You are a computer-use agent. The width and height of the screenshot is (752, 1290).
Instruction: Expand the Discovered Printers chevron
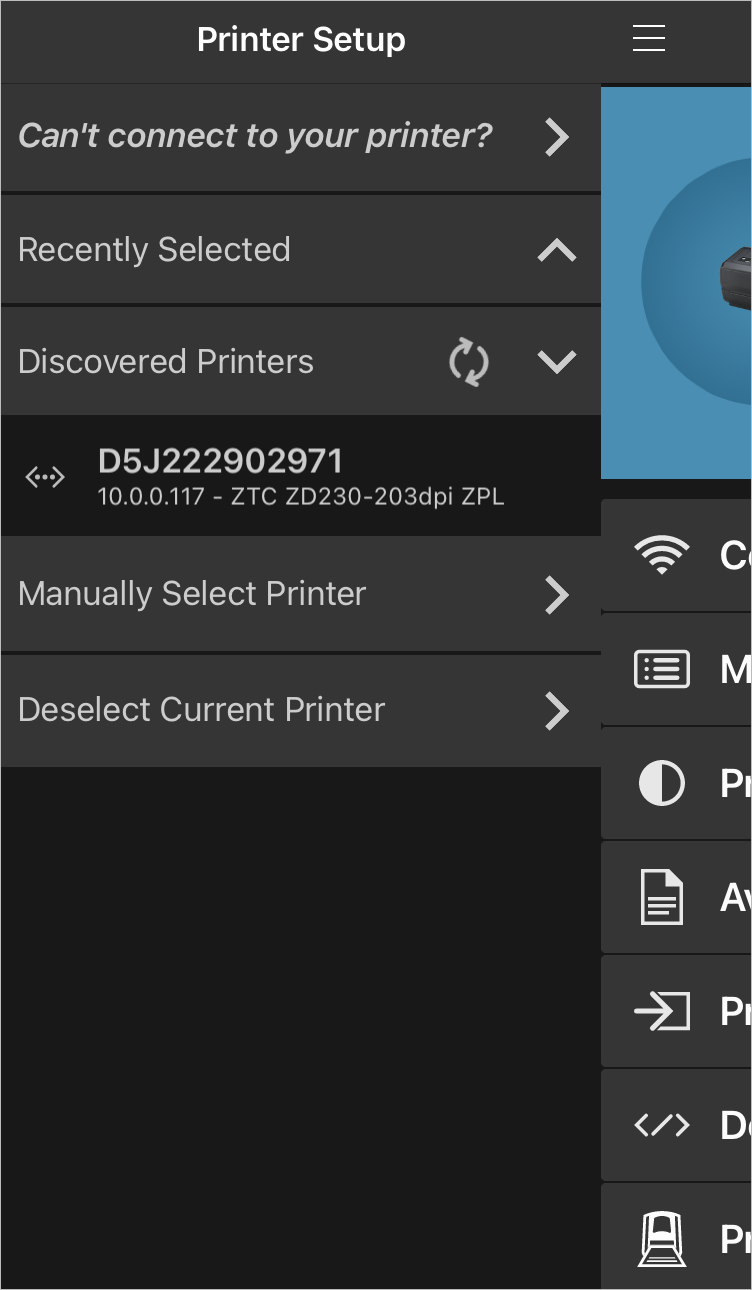click(x=557, y=362)
